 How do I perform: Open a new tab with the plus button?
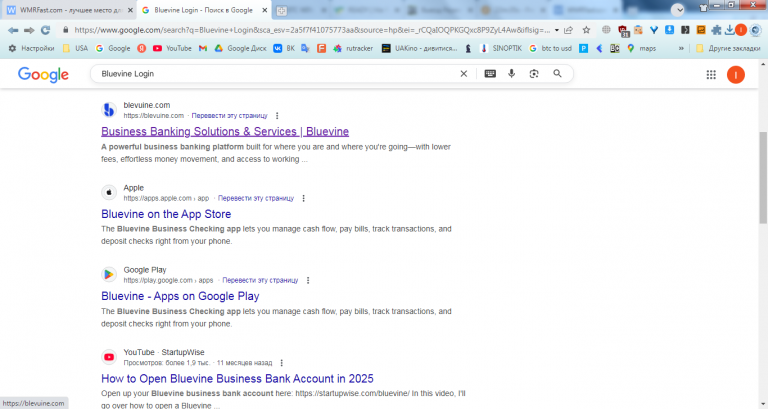click(282, 10)
